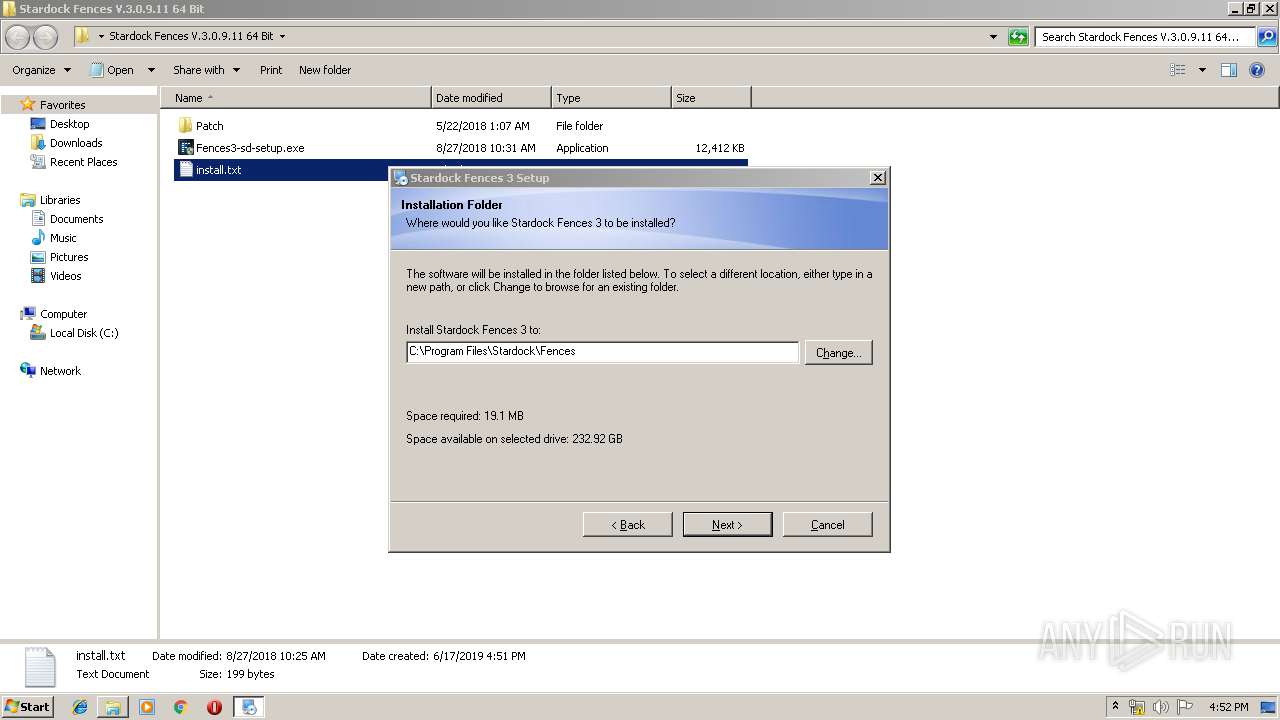Viewport: 1280px width, 720px height.
Task: Click the network tray icon
Action: tap(1137, 707)
